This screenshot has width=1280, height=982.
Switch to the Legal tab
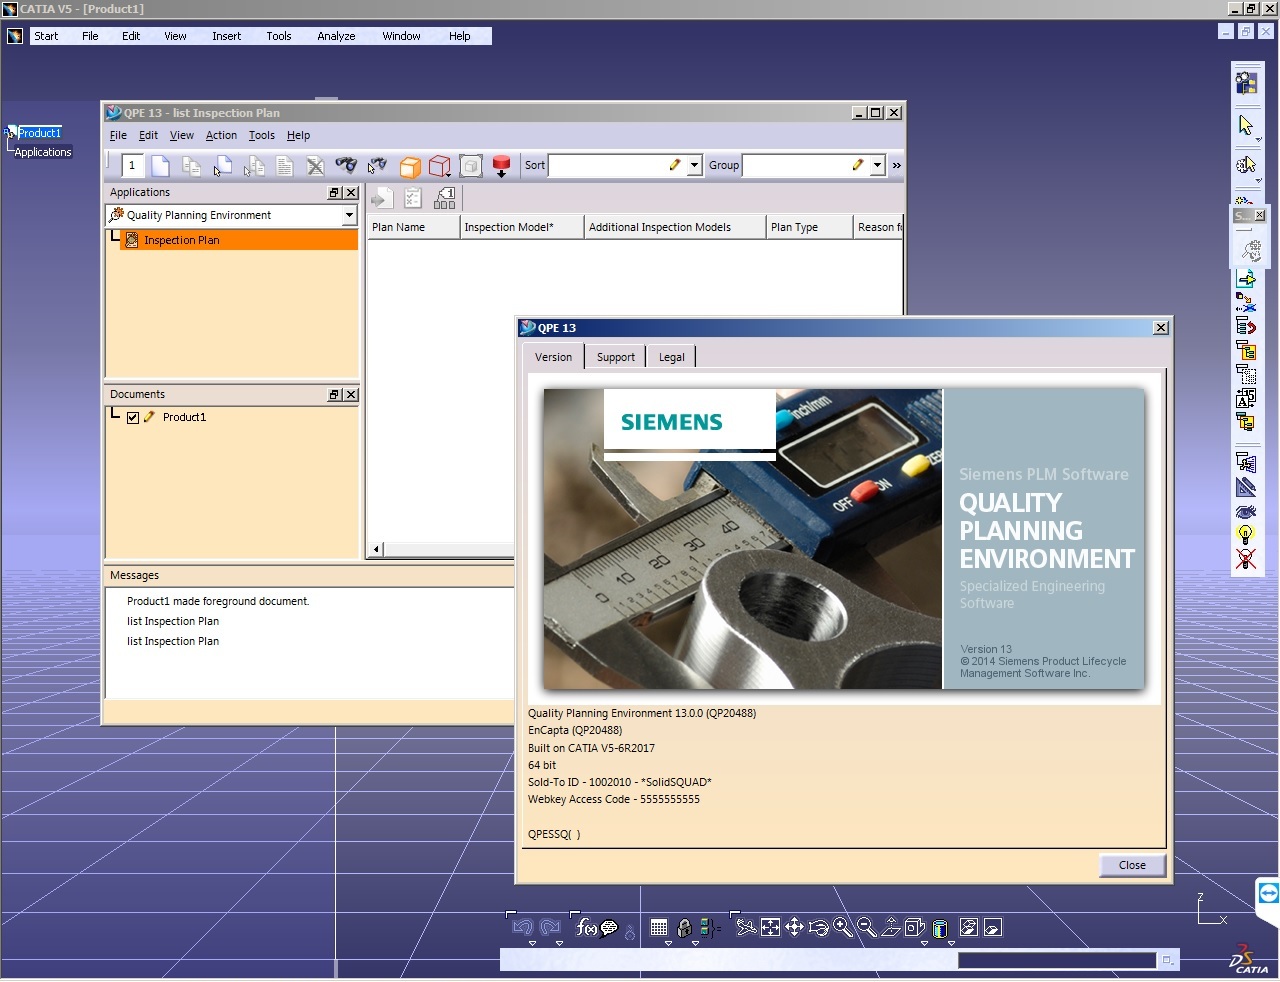pos(672,357)
